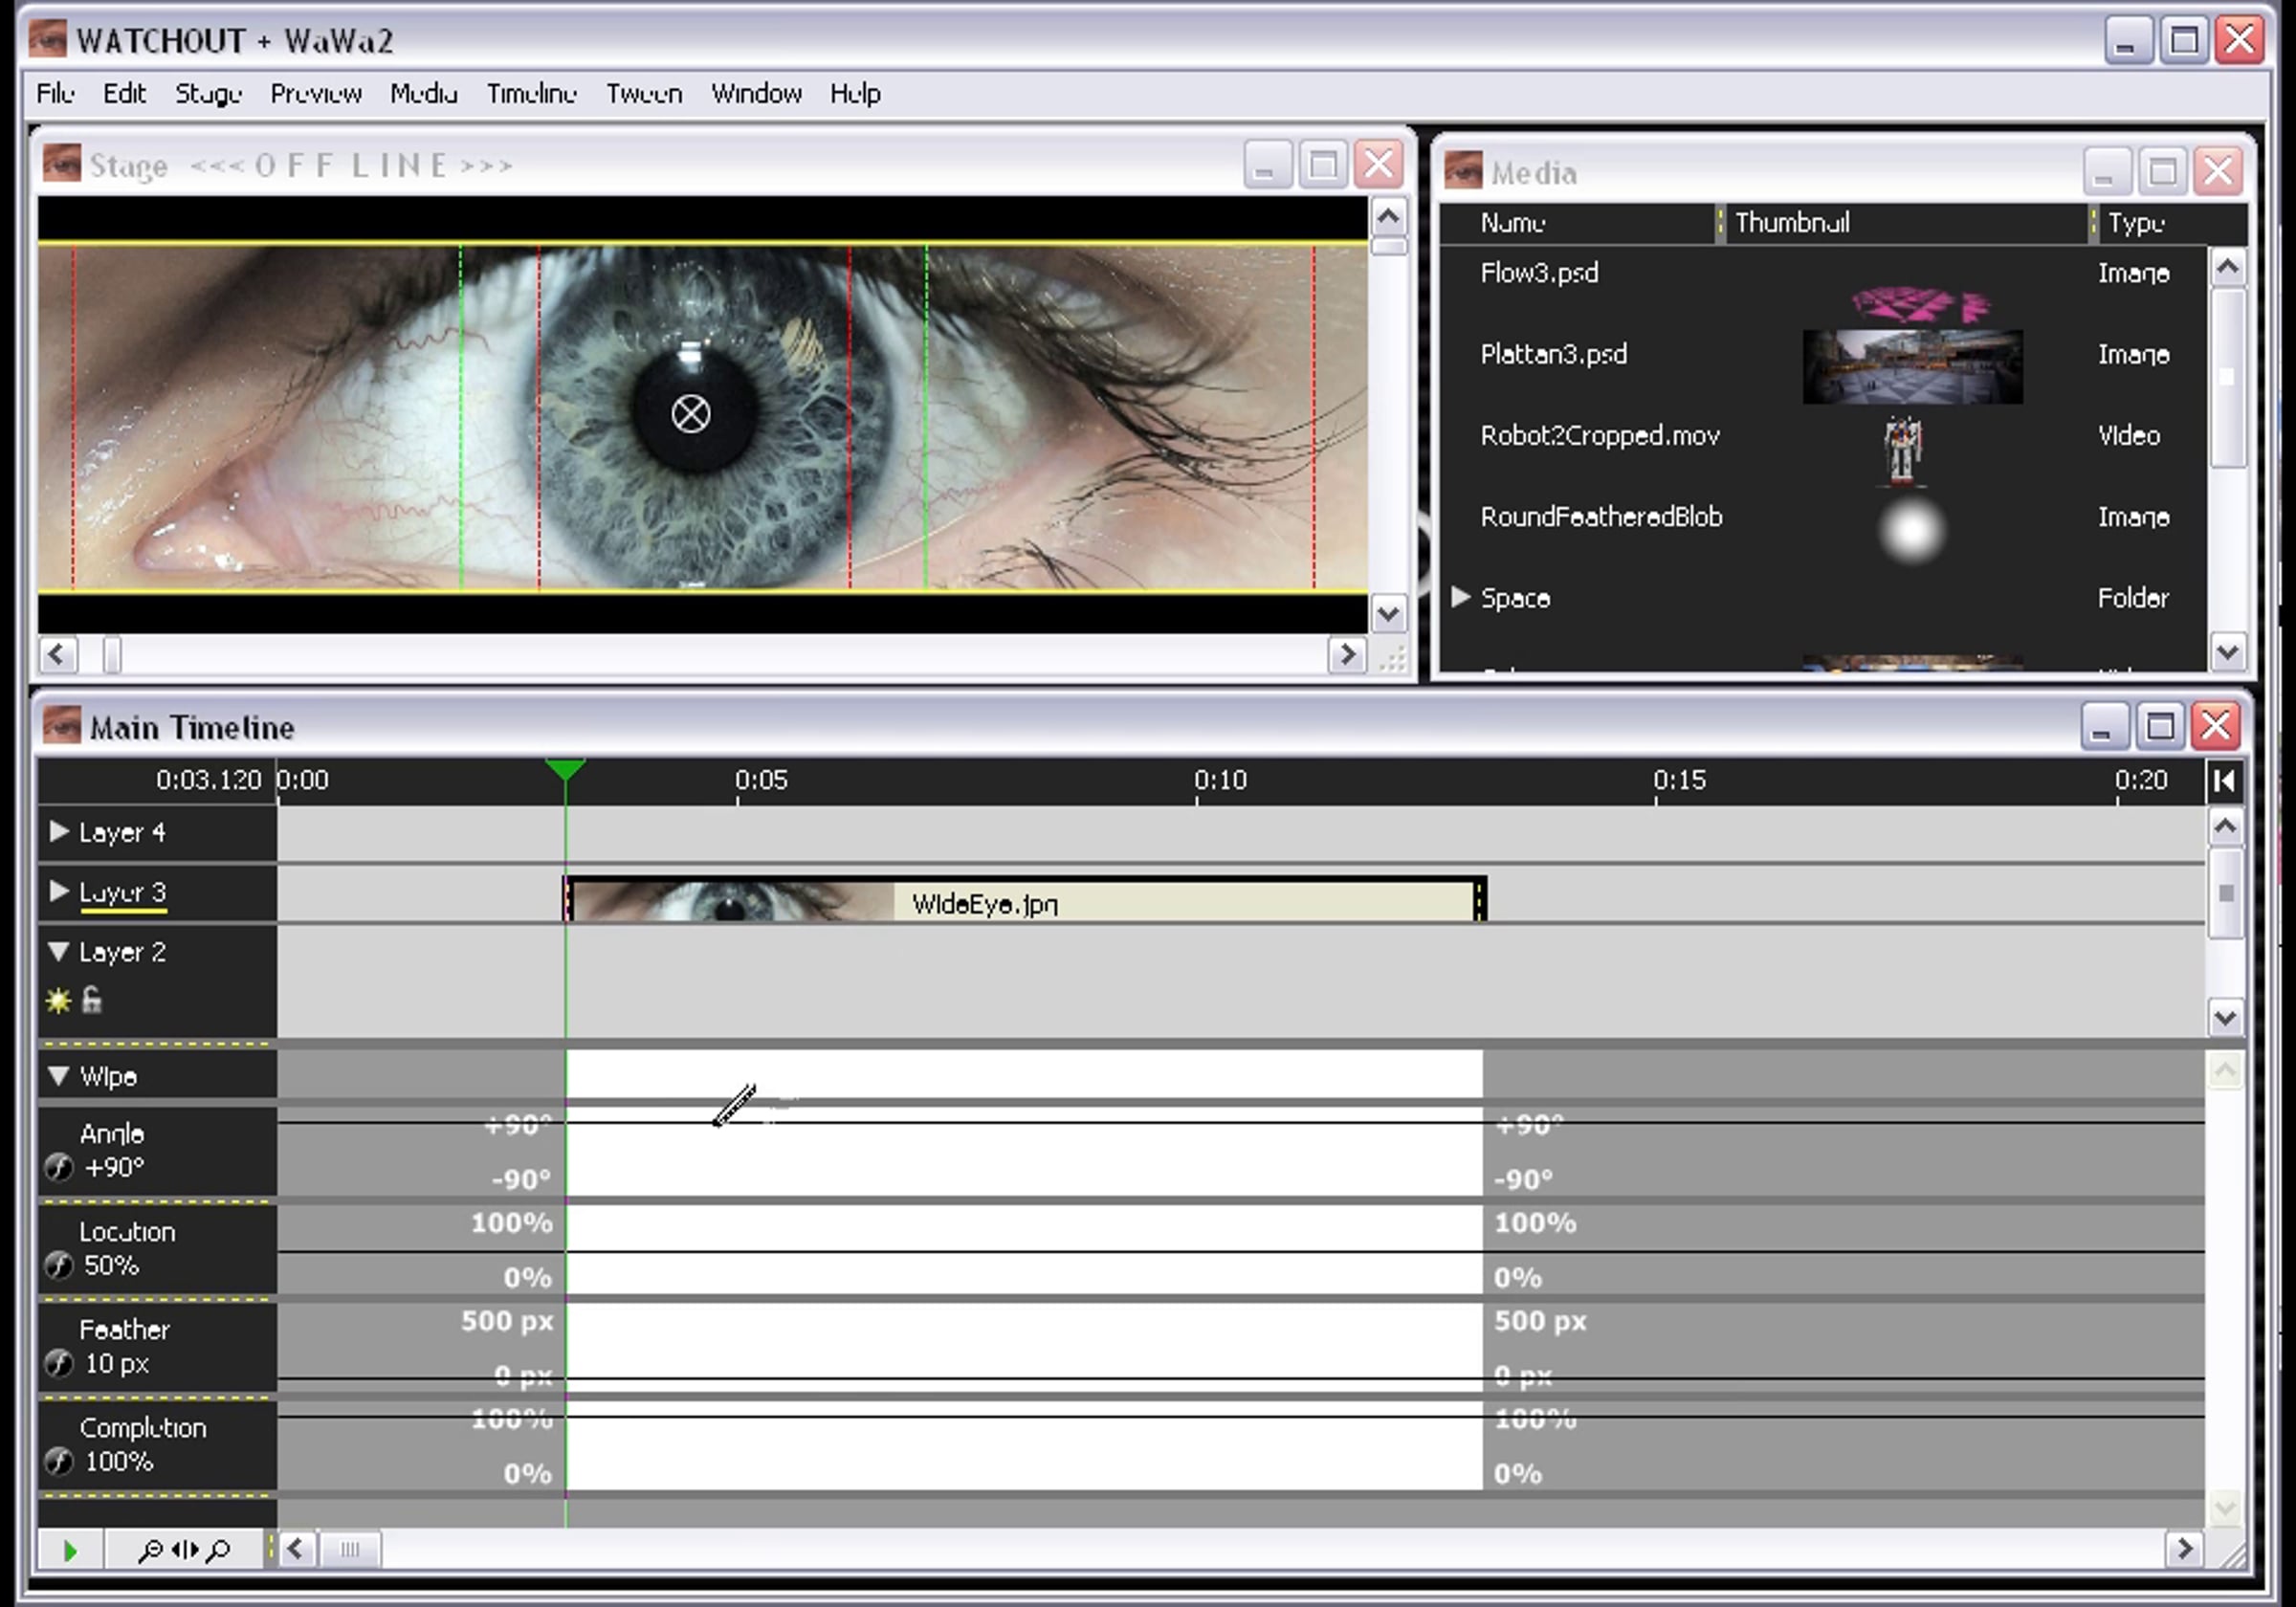Viewport: 2296px width, 1607px height.
Task: Click the timeline zoom-in magnifier icon
Action: (219, 1550)
